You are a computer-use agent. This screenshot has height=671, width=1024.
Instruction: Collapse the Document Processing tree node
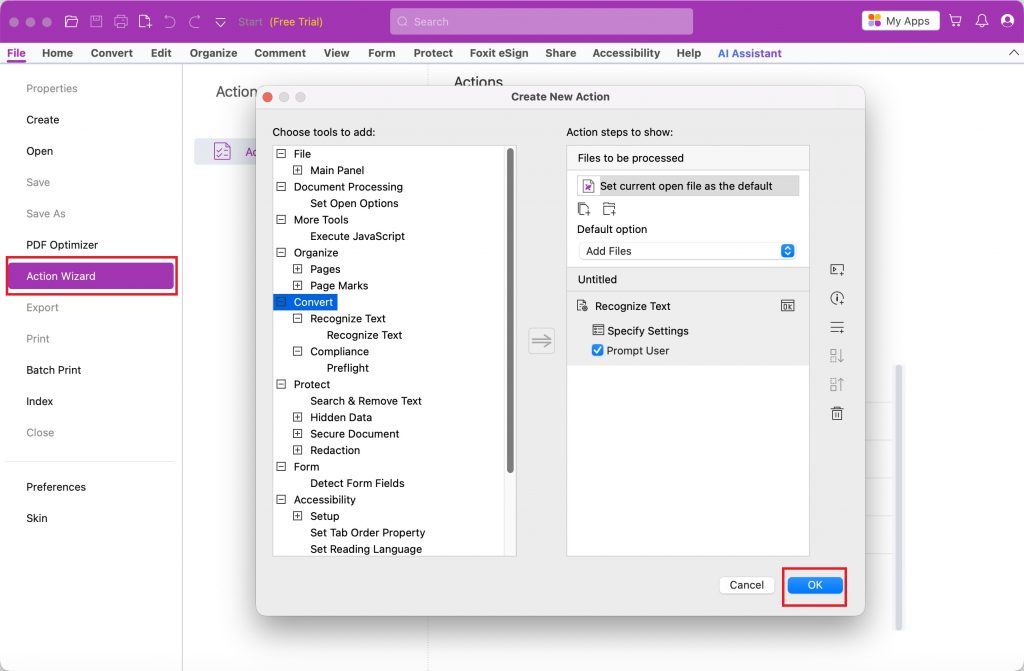click(281, 186)
